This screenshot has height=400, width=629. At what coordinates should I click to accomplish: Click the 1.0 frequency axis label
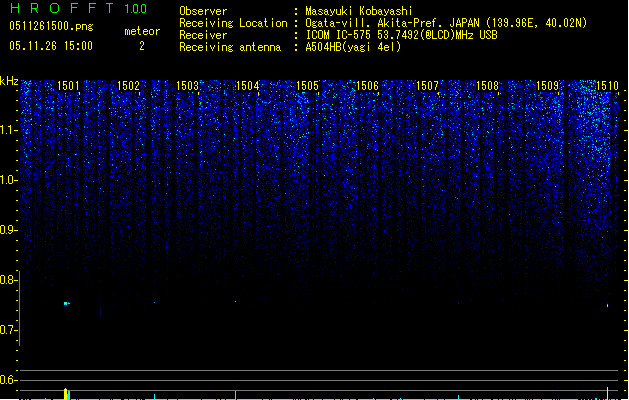[x=9, y=180]
